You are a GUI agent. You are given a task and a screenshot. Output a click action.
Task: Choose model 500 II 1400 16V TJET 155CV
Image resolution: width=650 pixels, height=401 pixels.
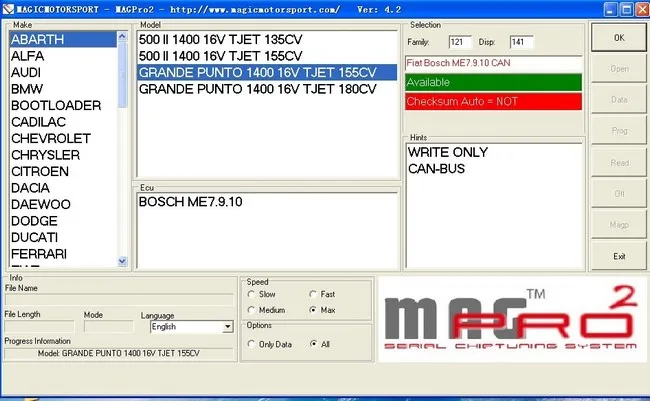click(267, 56)
